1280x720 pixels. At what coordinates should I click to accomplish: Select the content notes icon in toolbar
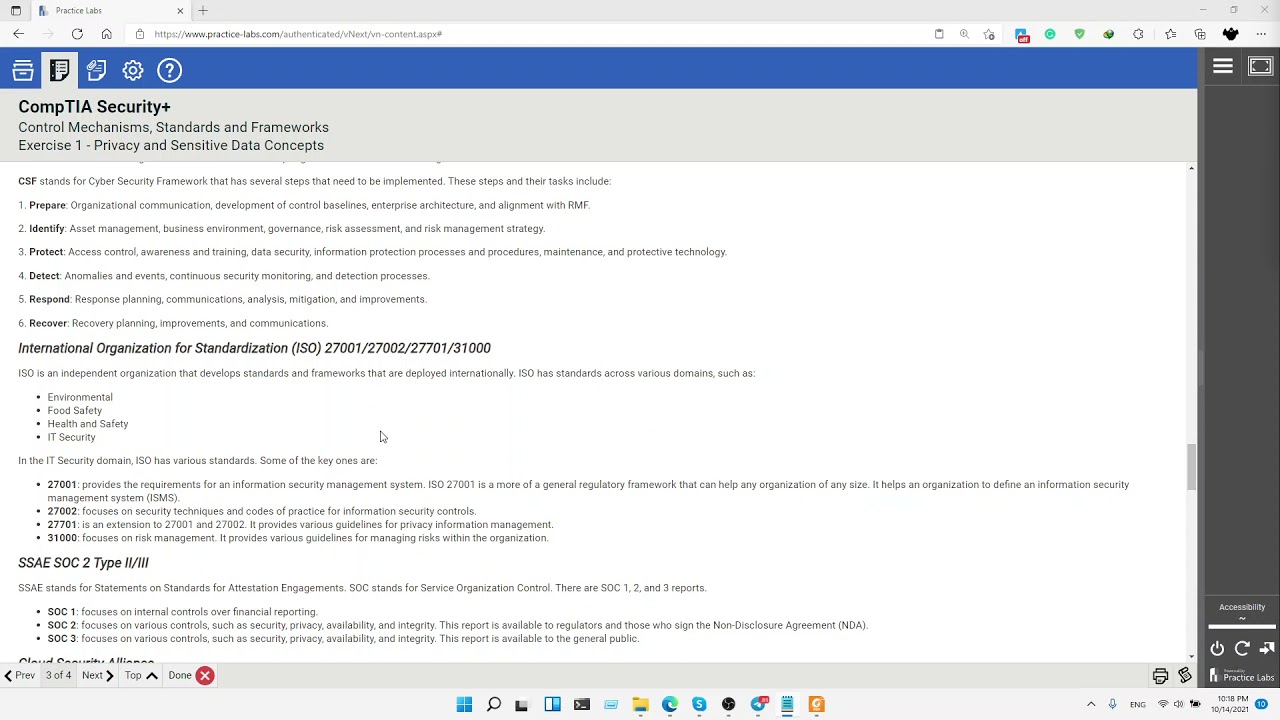59,70
